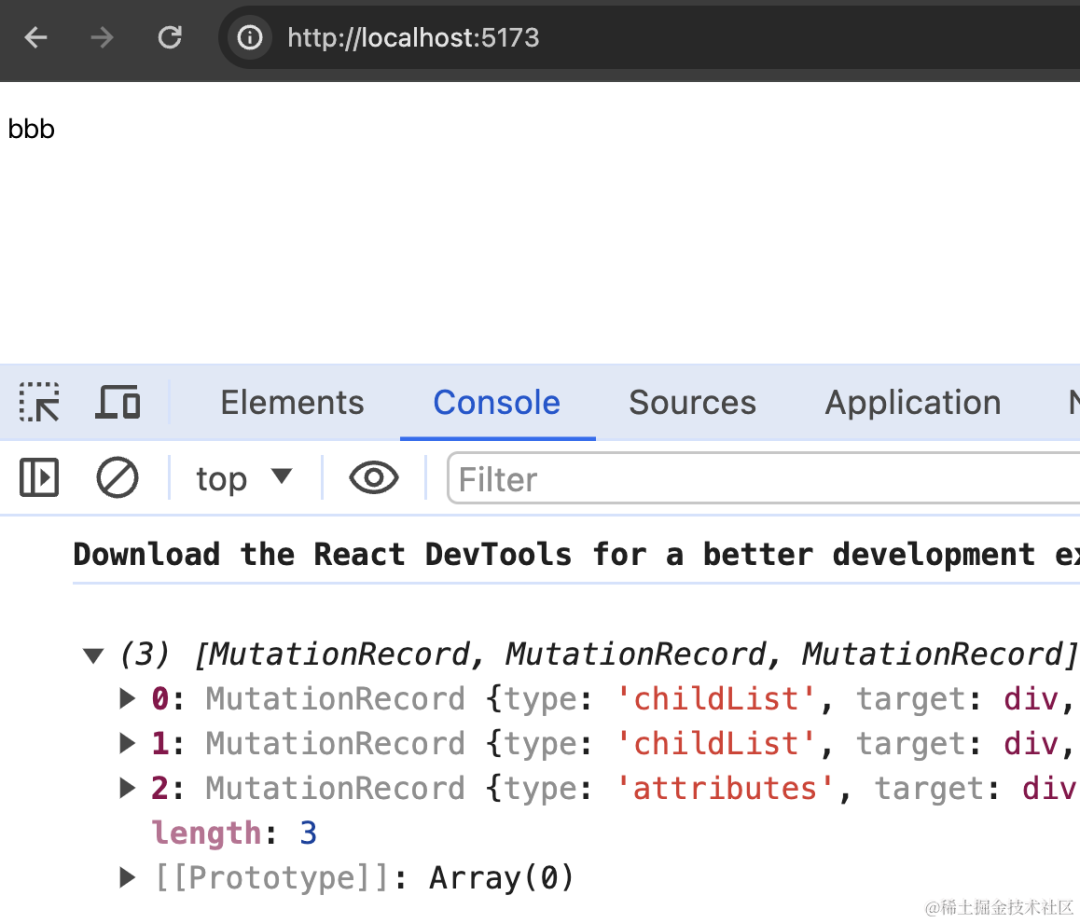
Task: Collapse the (3) MutationRecord array
Action: 93,655
